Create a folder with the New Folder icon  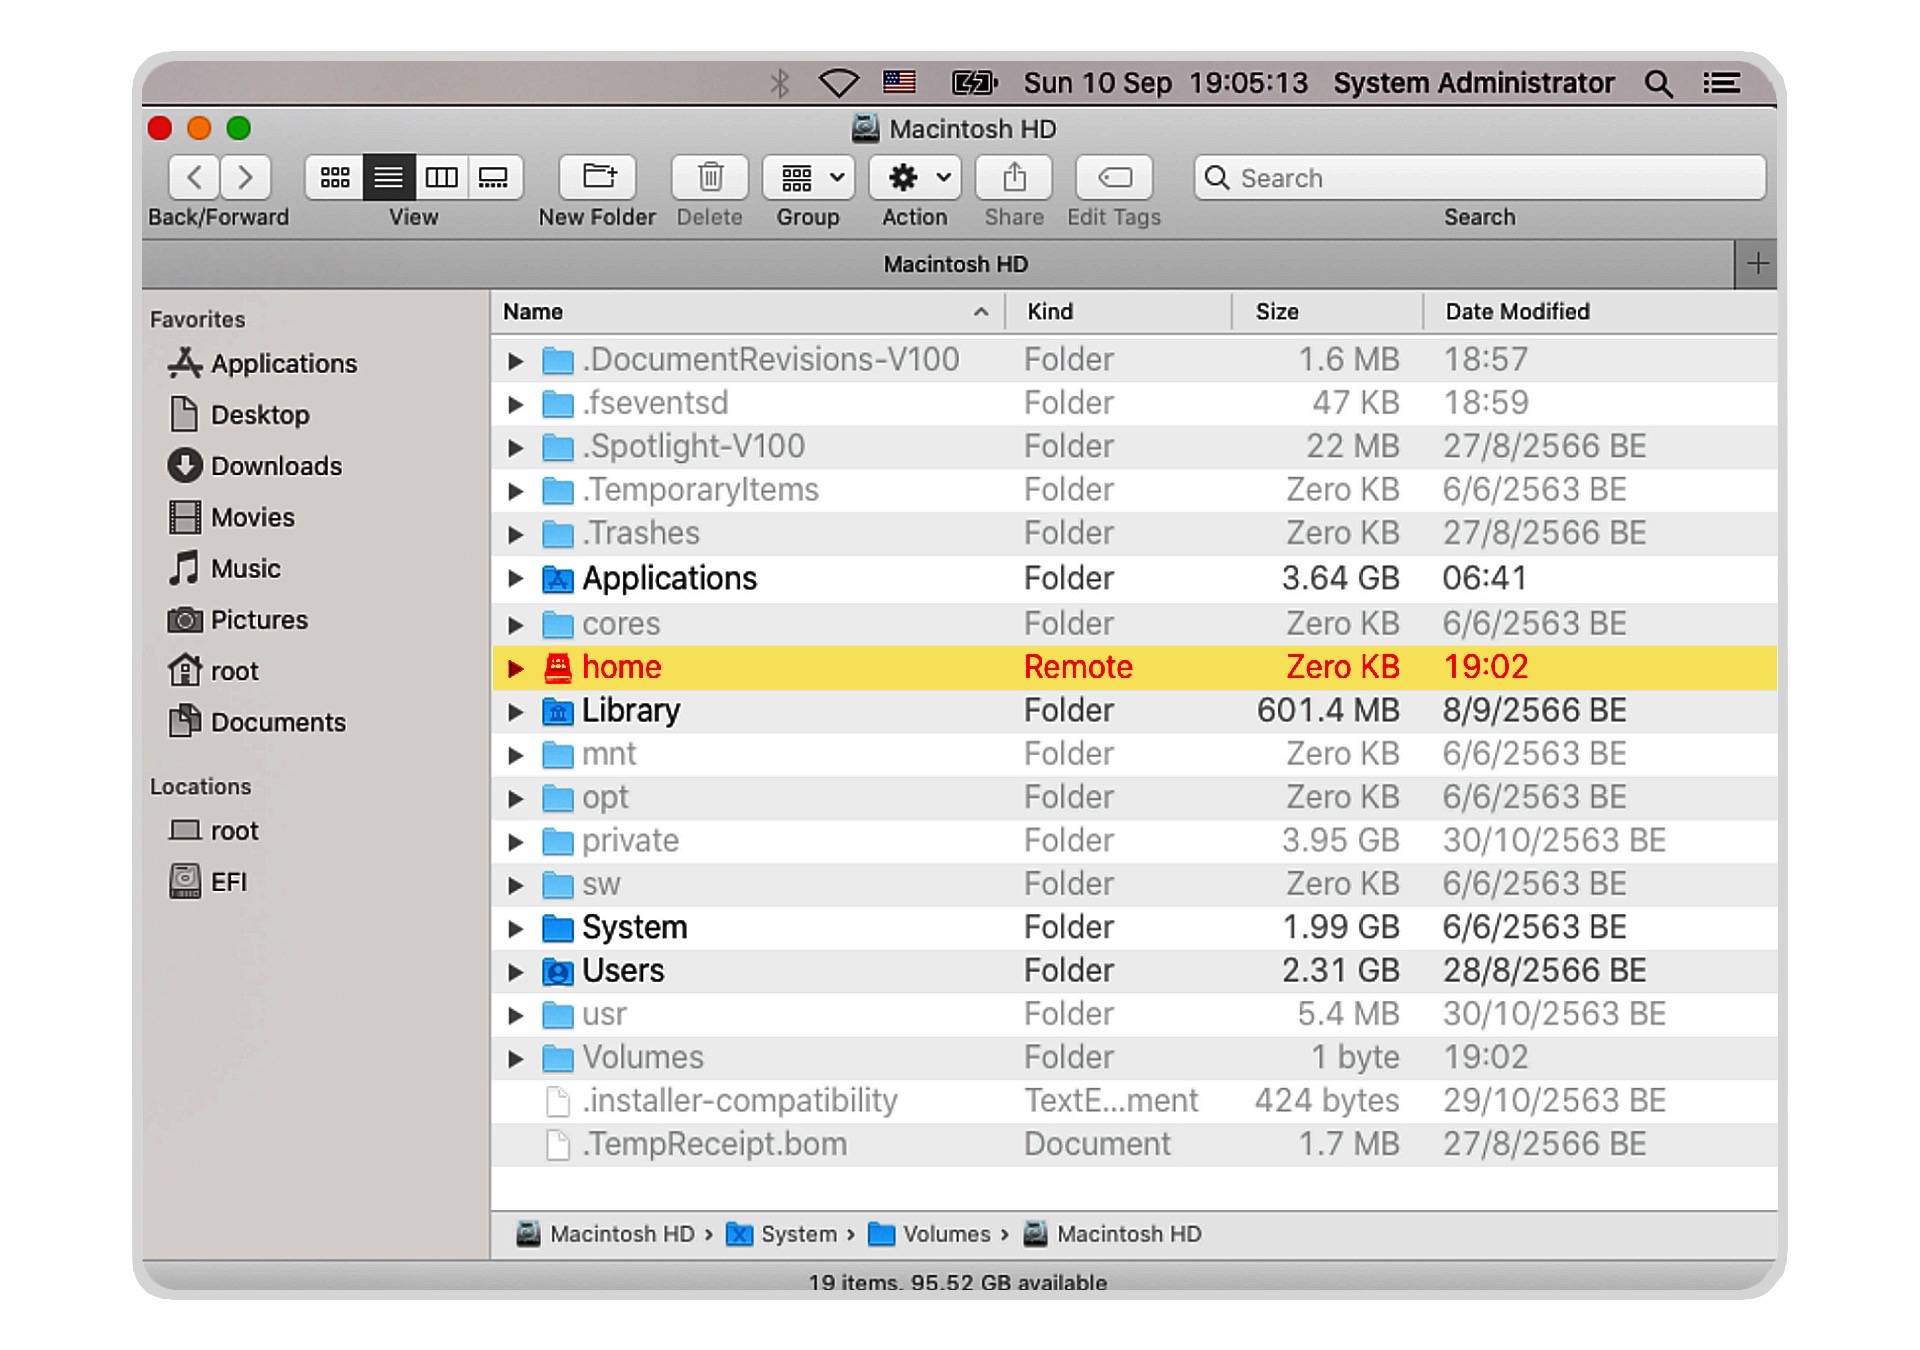coord(597,177)
